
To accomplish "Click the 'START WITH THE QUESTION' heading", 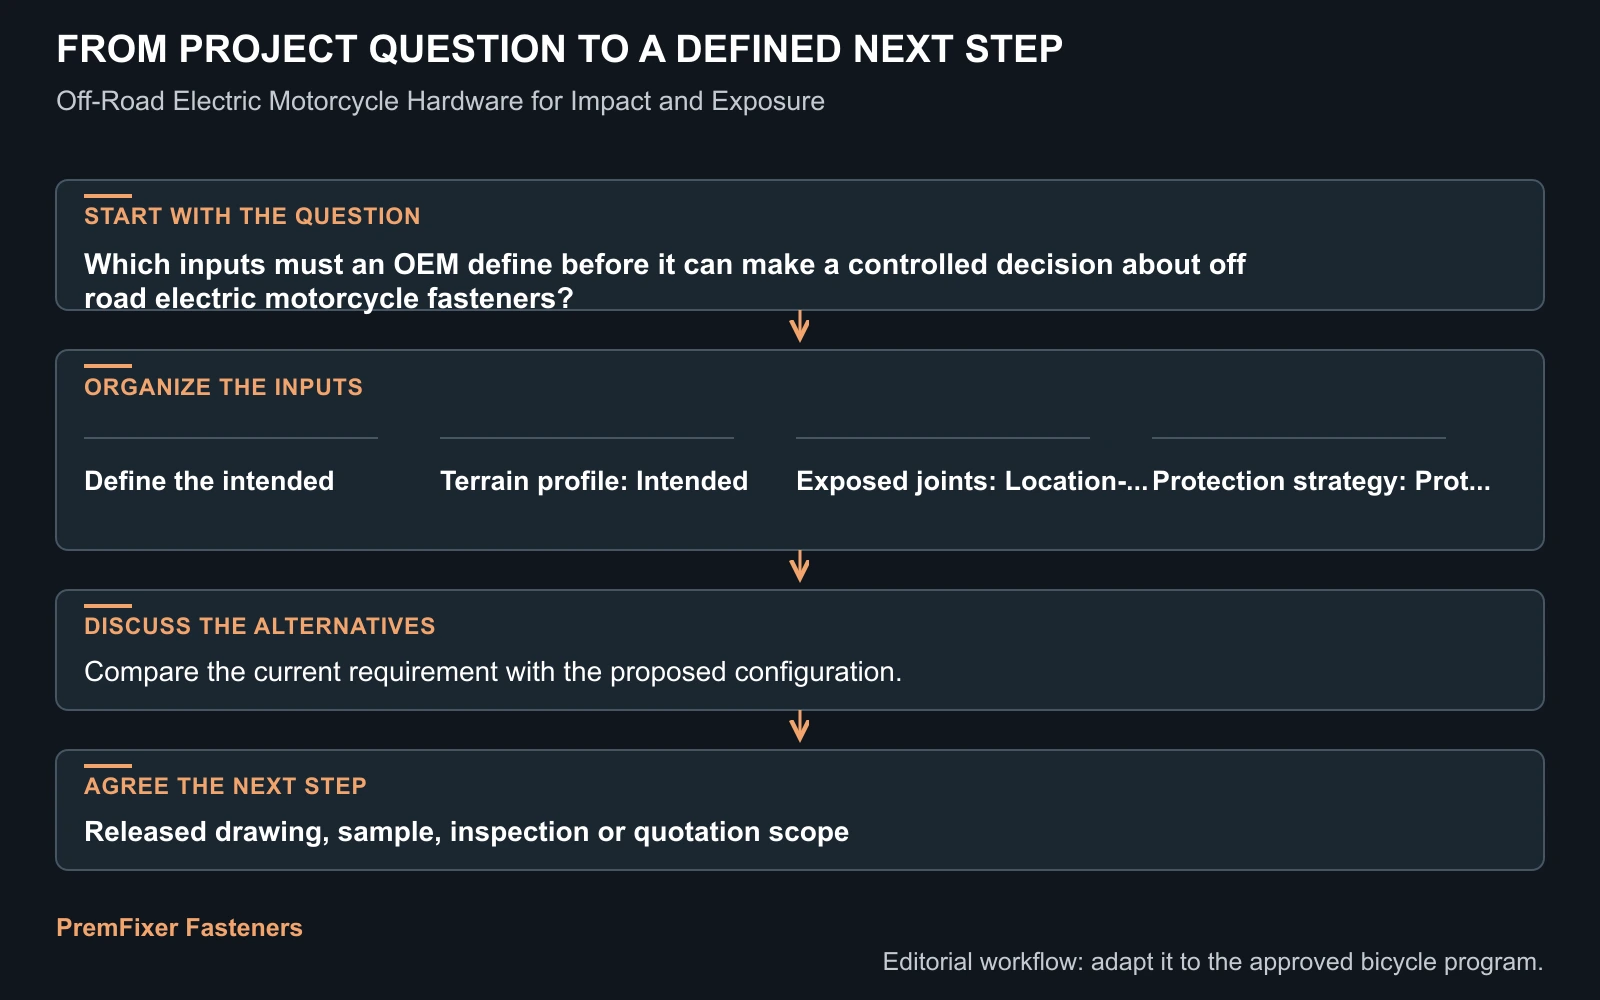I will pyautogui.click(x=252, y=216).
